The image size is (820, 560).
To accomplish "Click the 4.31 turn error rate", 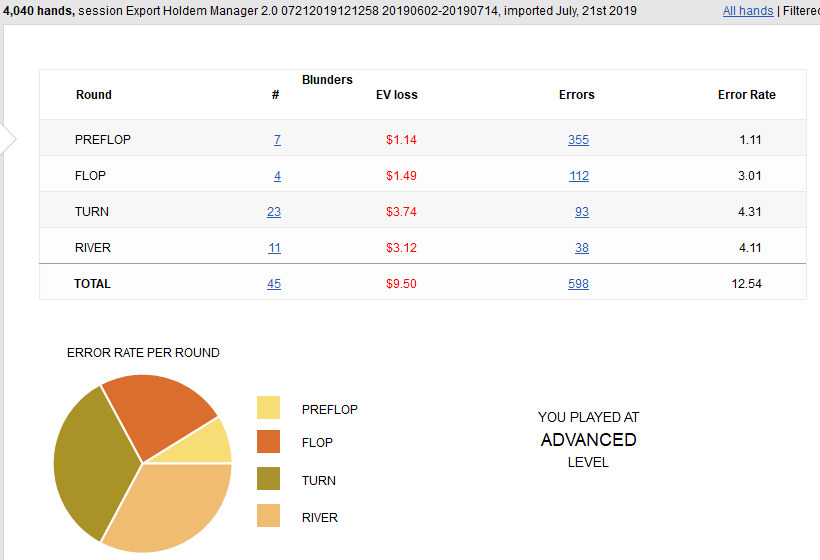I will pyautogui.click(x=749, y=212).
